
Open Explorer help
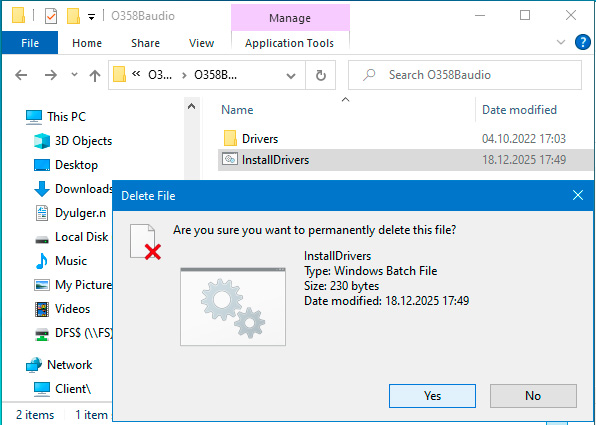point(583,42)
